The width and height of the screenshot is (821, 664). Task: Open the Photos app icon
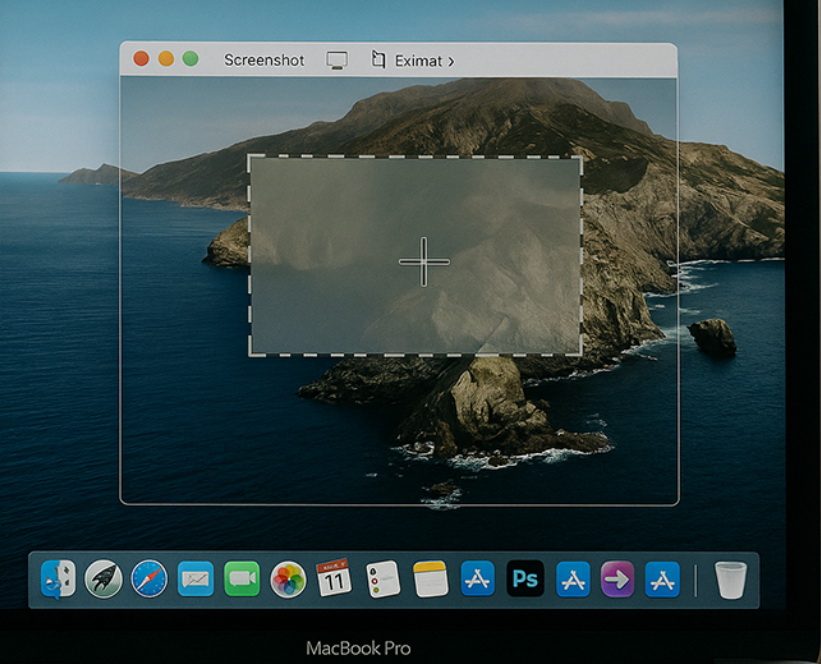coord(288,579)
